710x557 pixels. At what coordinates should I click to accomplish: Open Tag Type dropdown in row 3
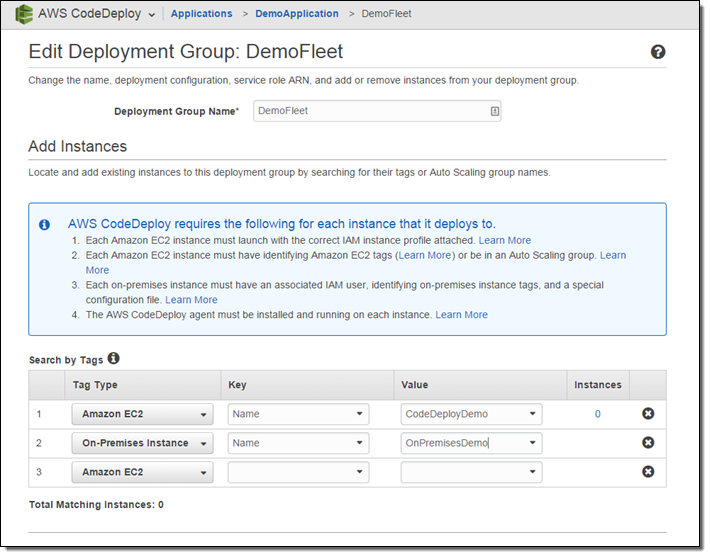pos(142,472)
